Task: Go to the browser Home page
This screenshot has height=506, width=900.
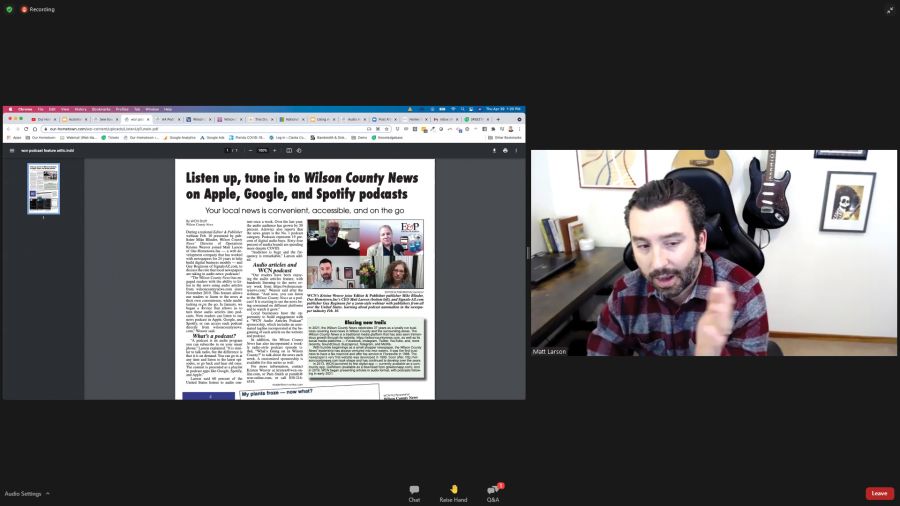Action: coord(35,129)
